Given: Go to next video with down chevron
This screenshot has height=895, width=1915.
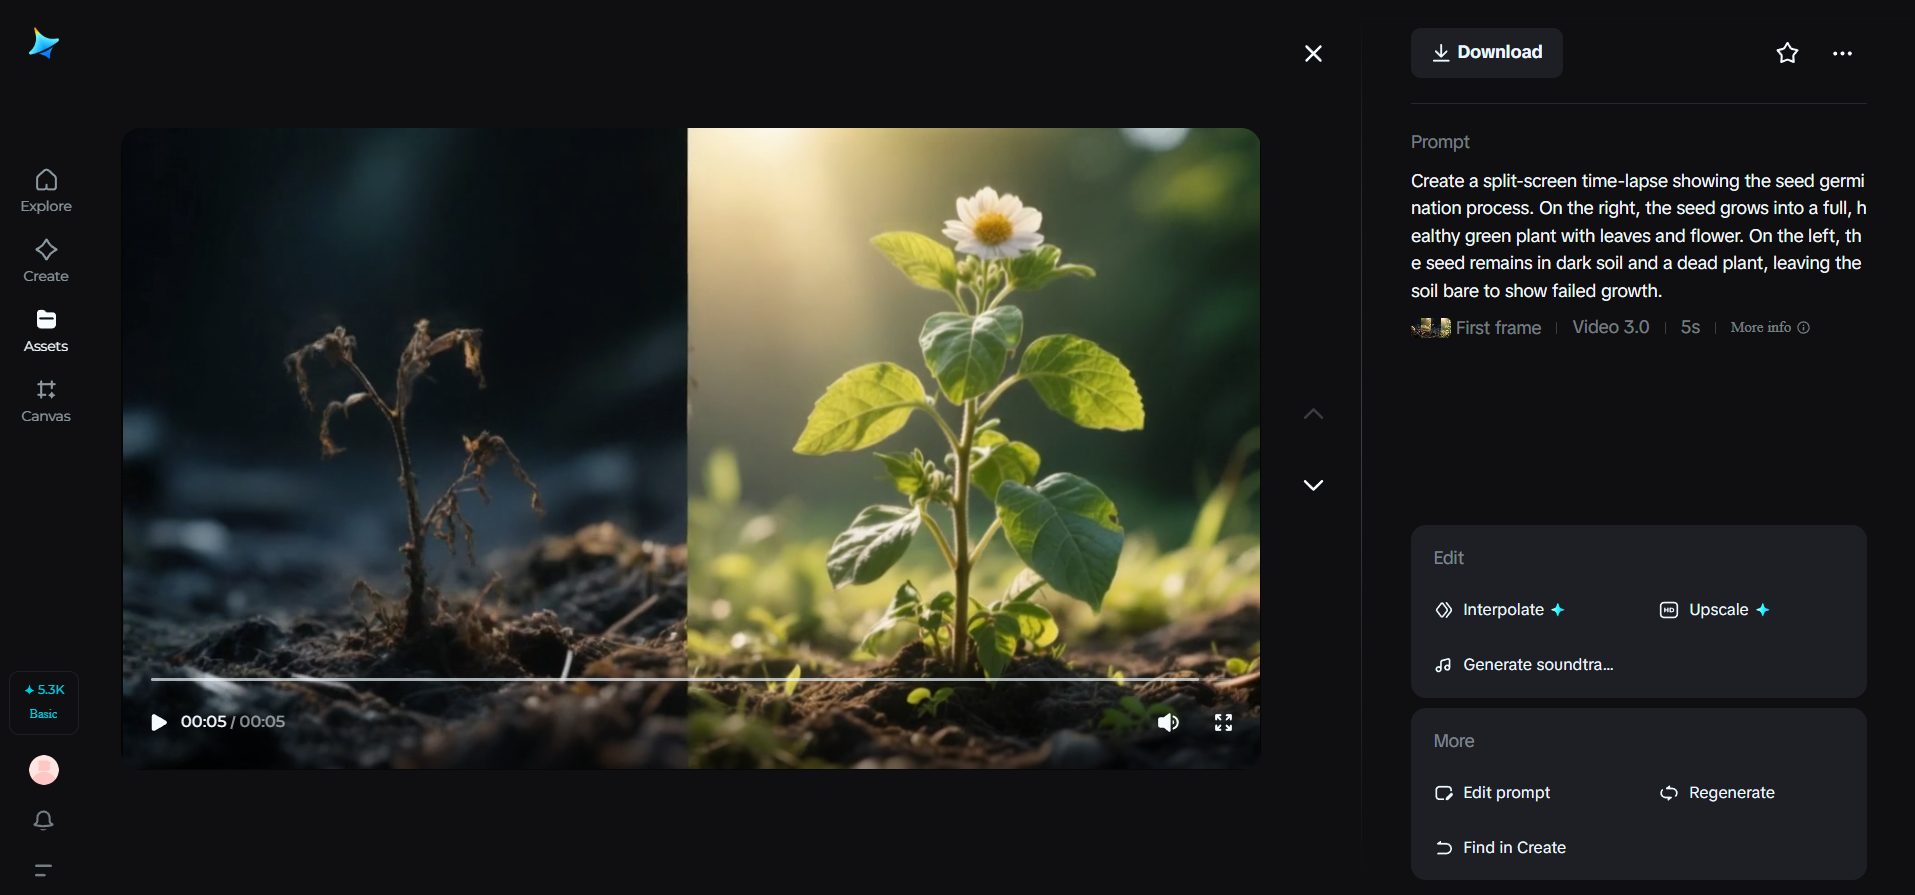Looking at the screenshot, I should pyautogui.click(x=1313, y=485).
